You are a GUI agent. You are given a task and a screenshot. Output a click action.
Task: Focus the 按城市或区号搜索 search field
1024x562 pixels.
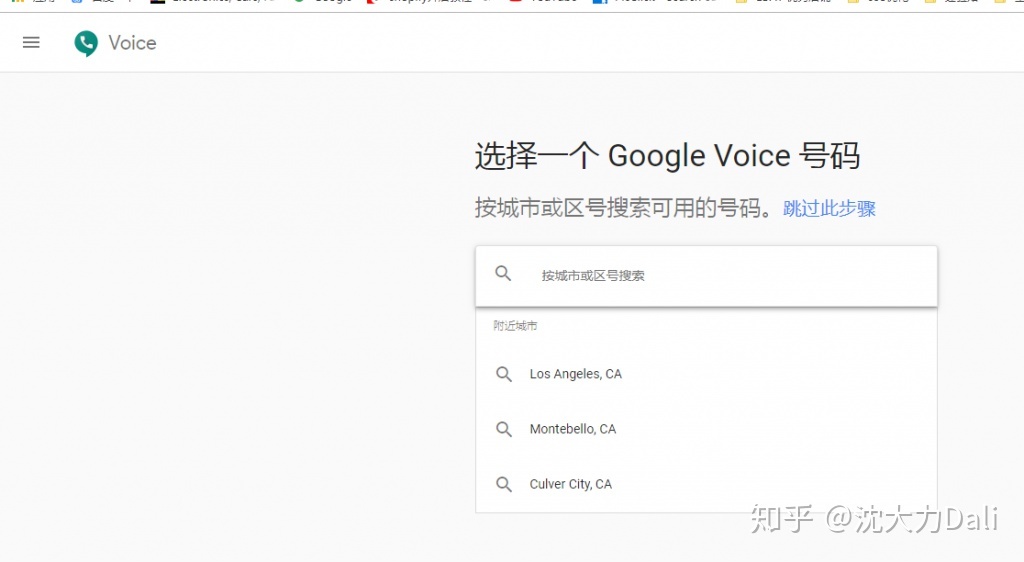tap(707, 276)
